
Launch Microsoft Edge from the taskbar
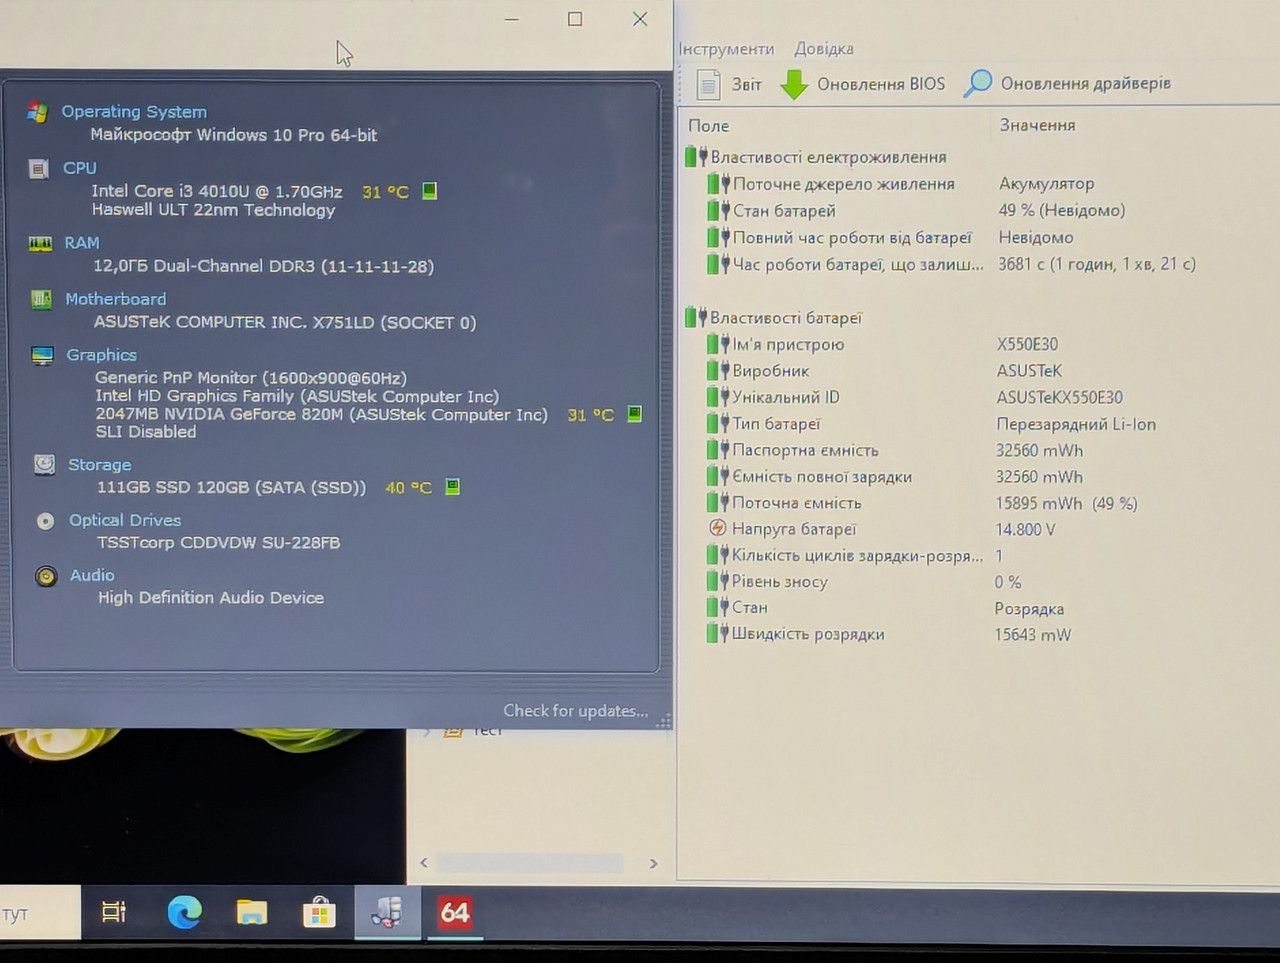click(185, 911)
